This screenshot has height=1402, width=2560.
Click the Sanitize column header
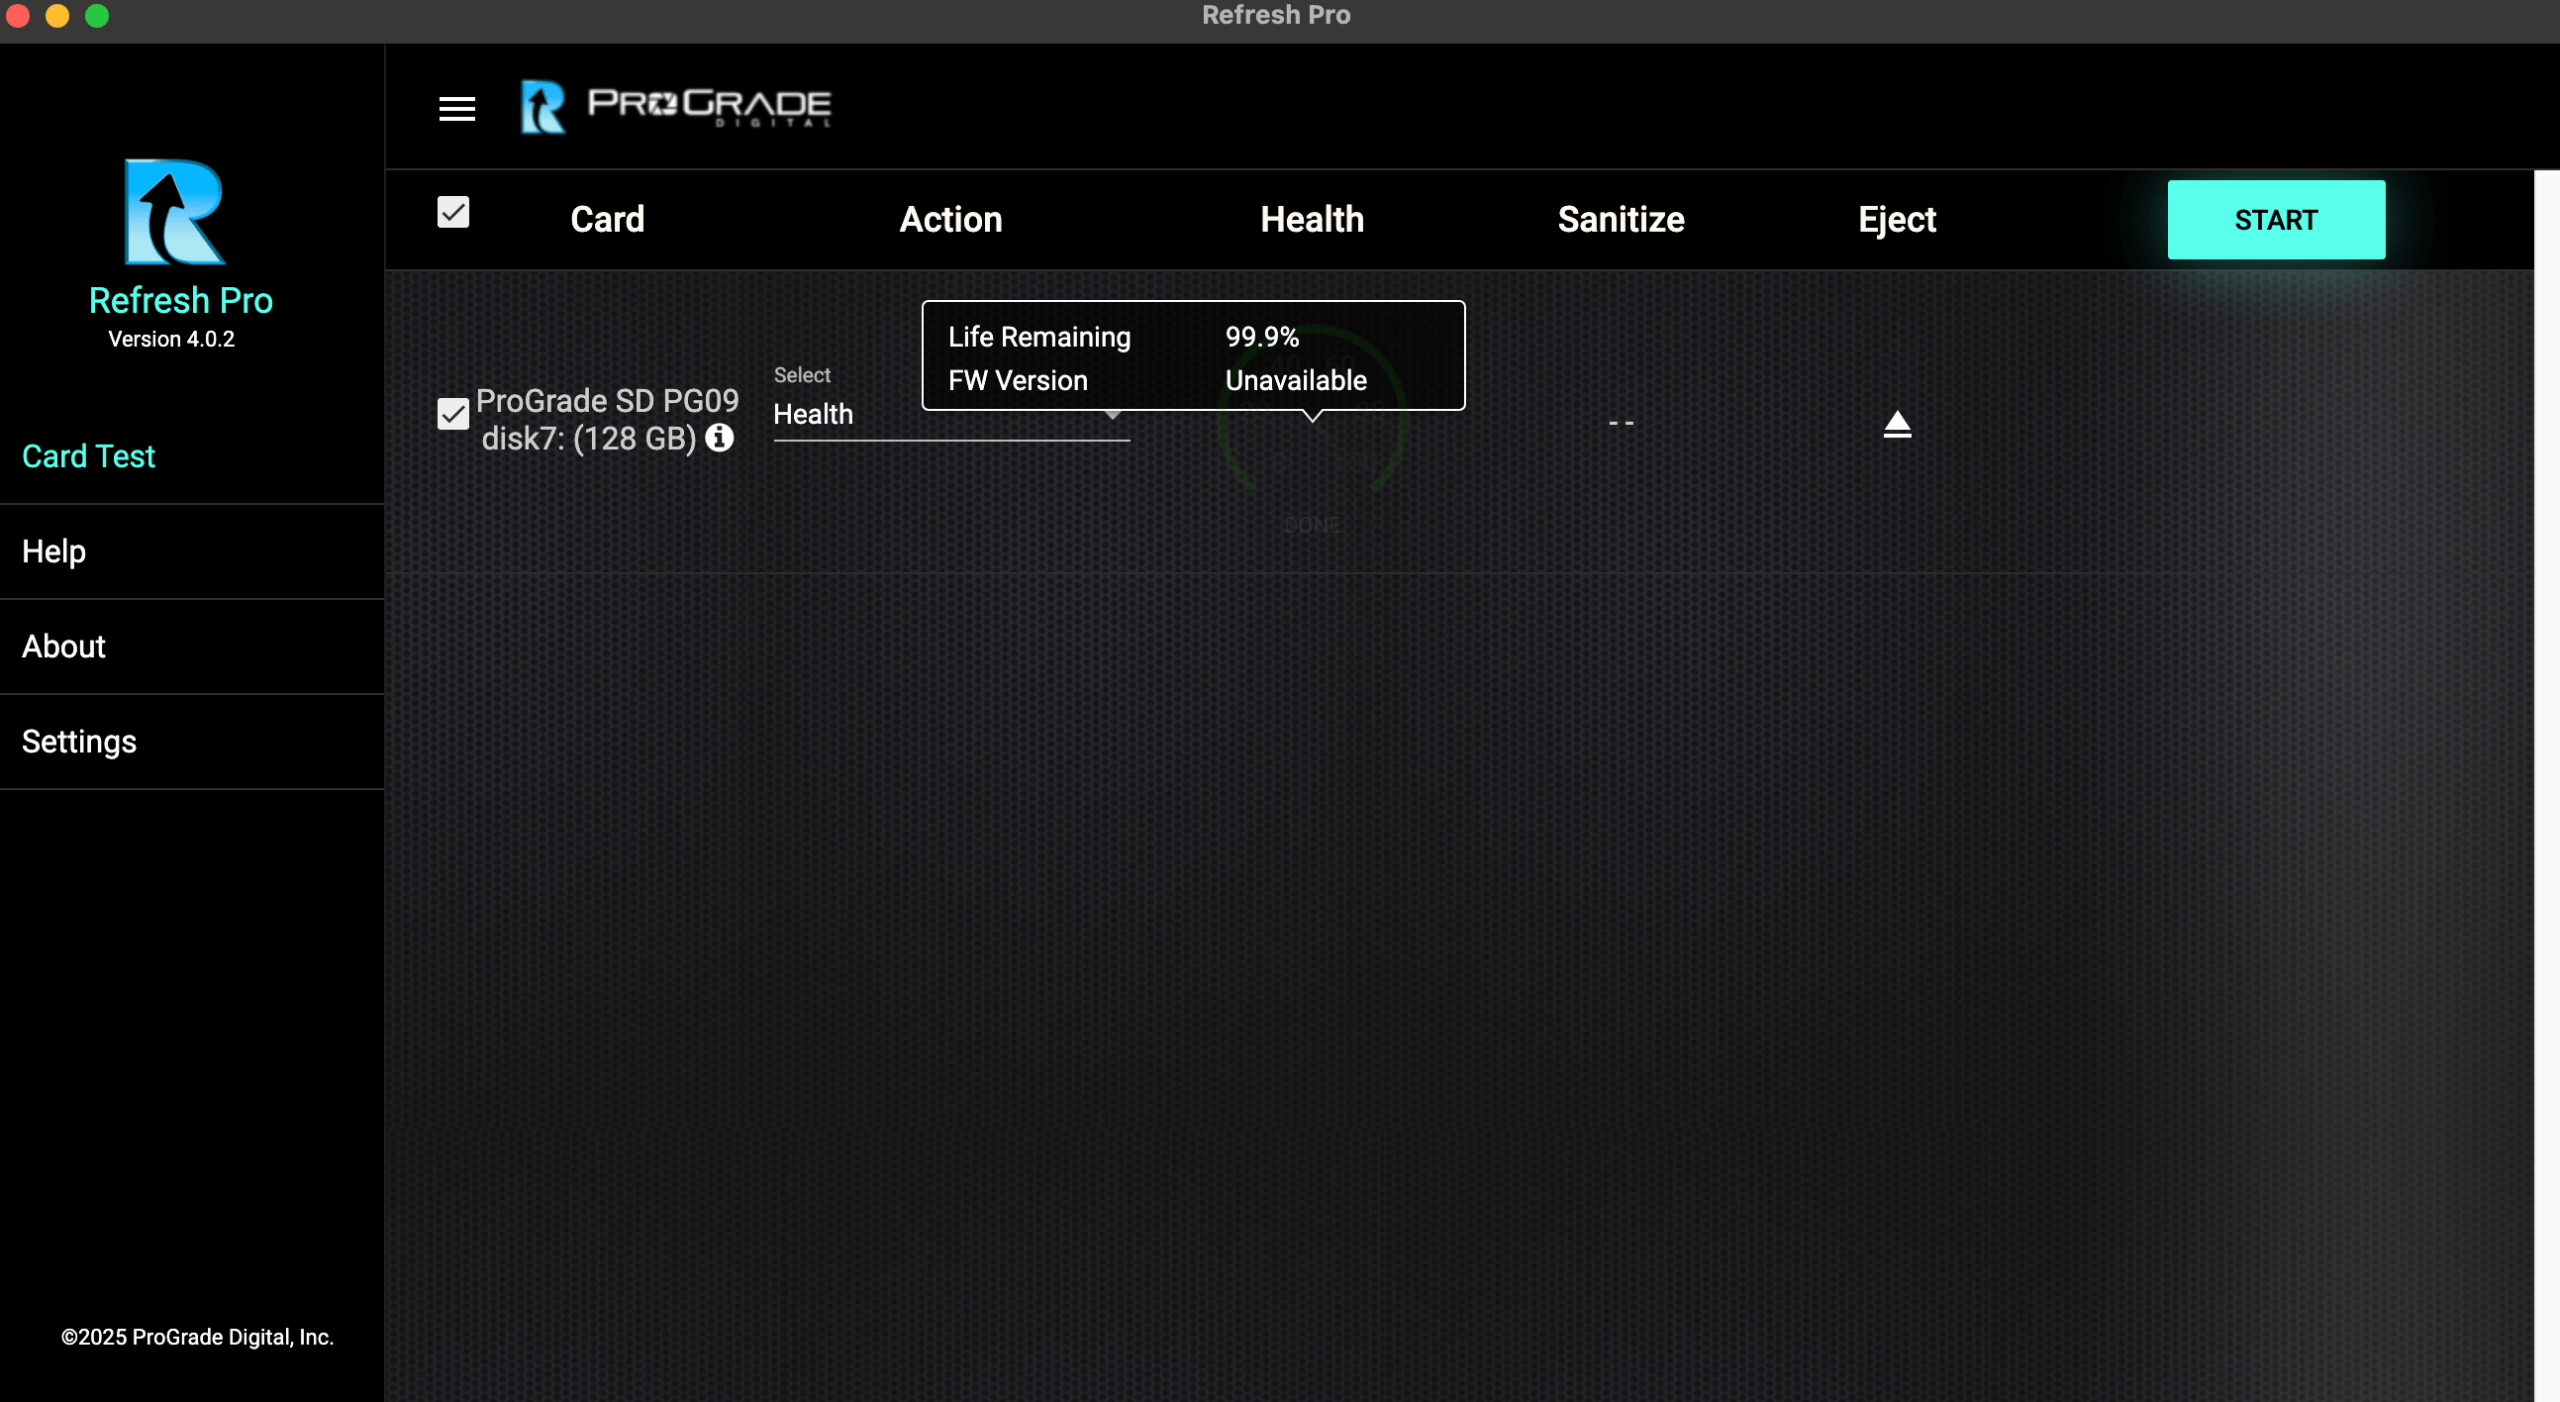tap(1620, 219)
